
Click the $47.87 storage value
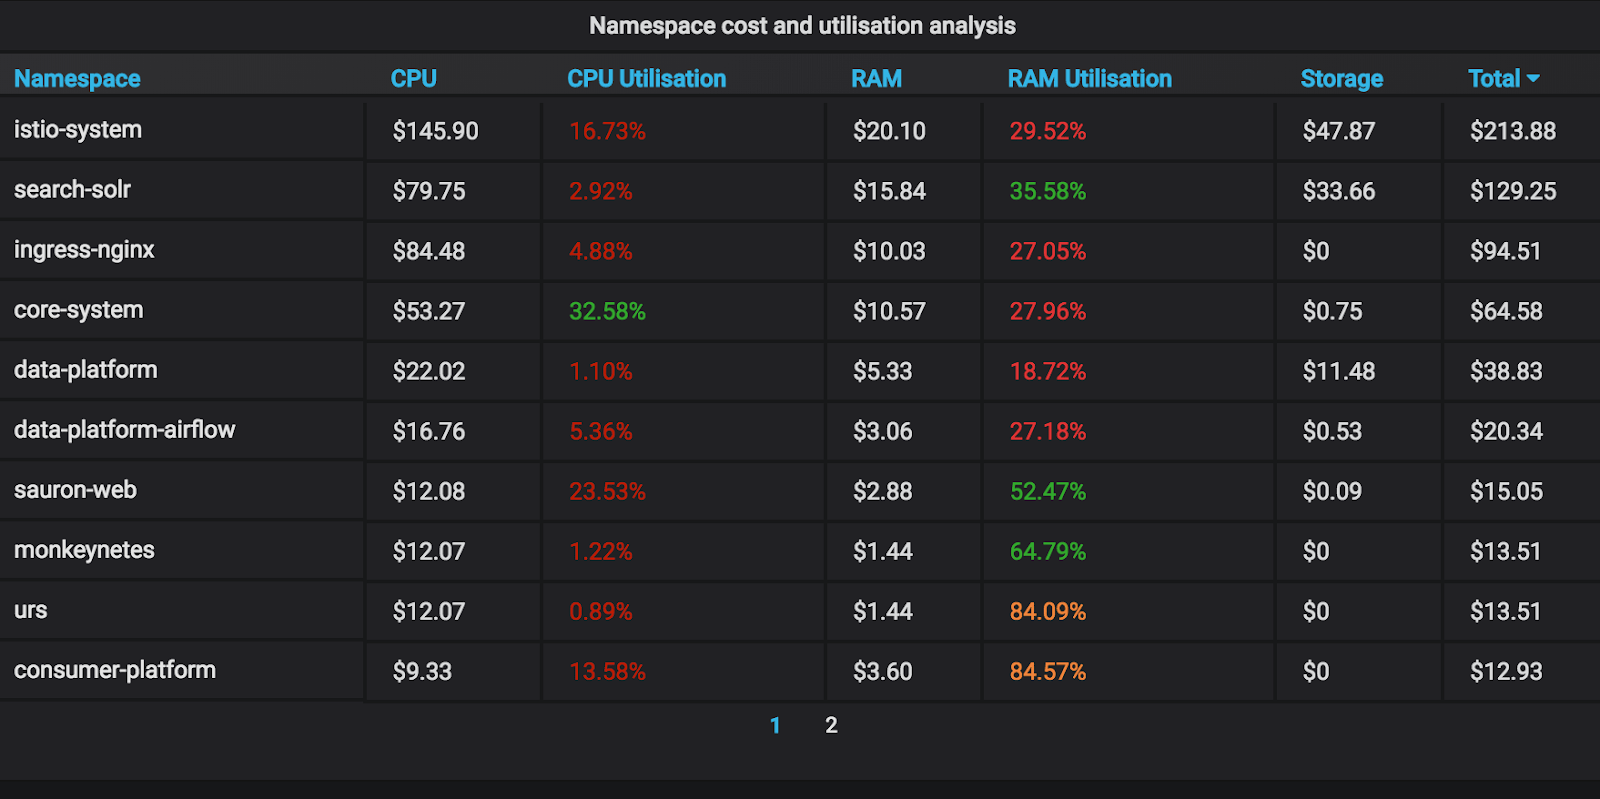pos(1339,131)
